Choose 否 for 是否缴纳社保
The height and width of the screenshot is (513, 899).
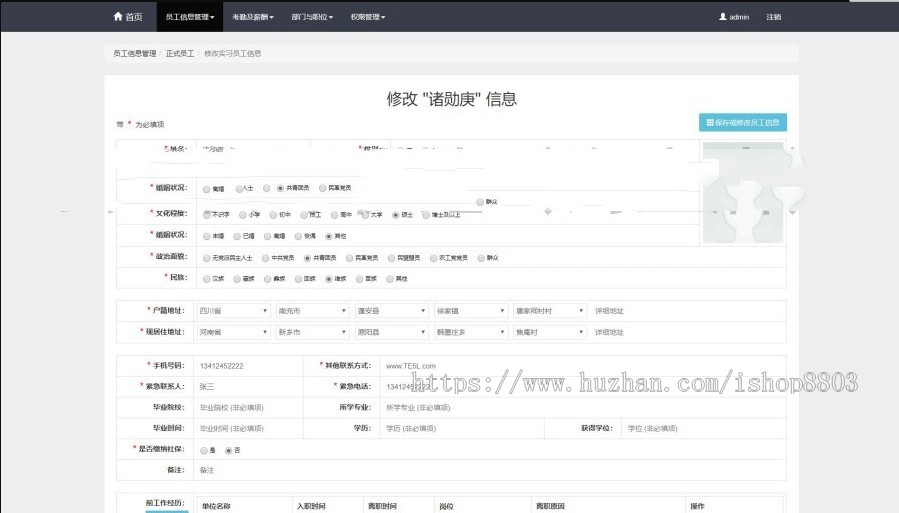(x=228, y=451)
